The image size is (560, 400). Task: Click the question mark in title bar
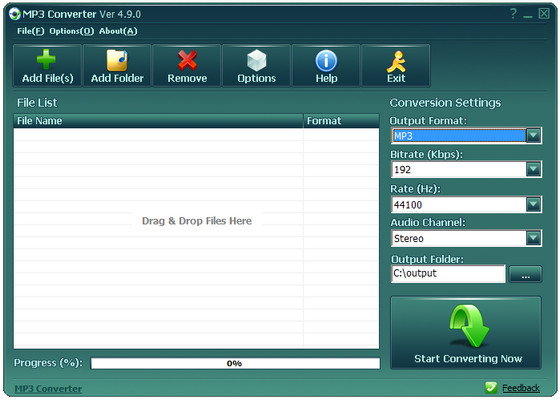(513, 14)
